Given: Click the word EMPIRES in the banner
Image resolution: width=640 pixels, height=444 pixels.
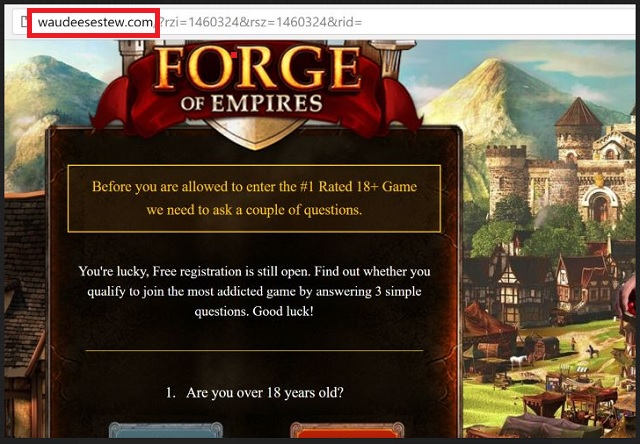Looking at the screenshot, I should point(267,104).
